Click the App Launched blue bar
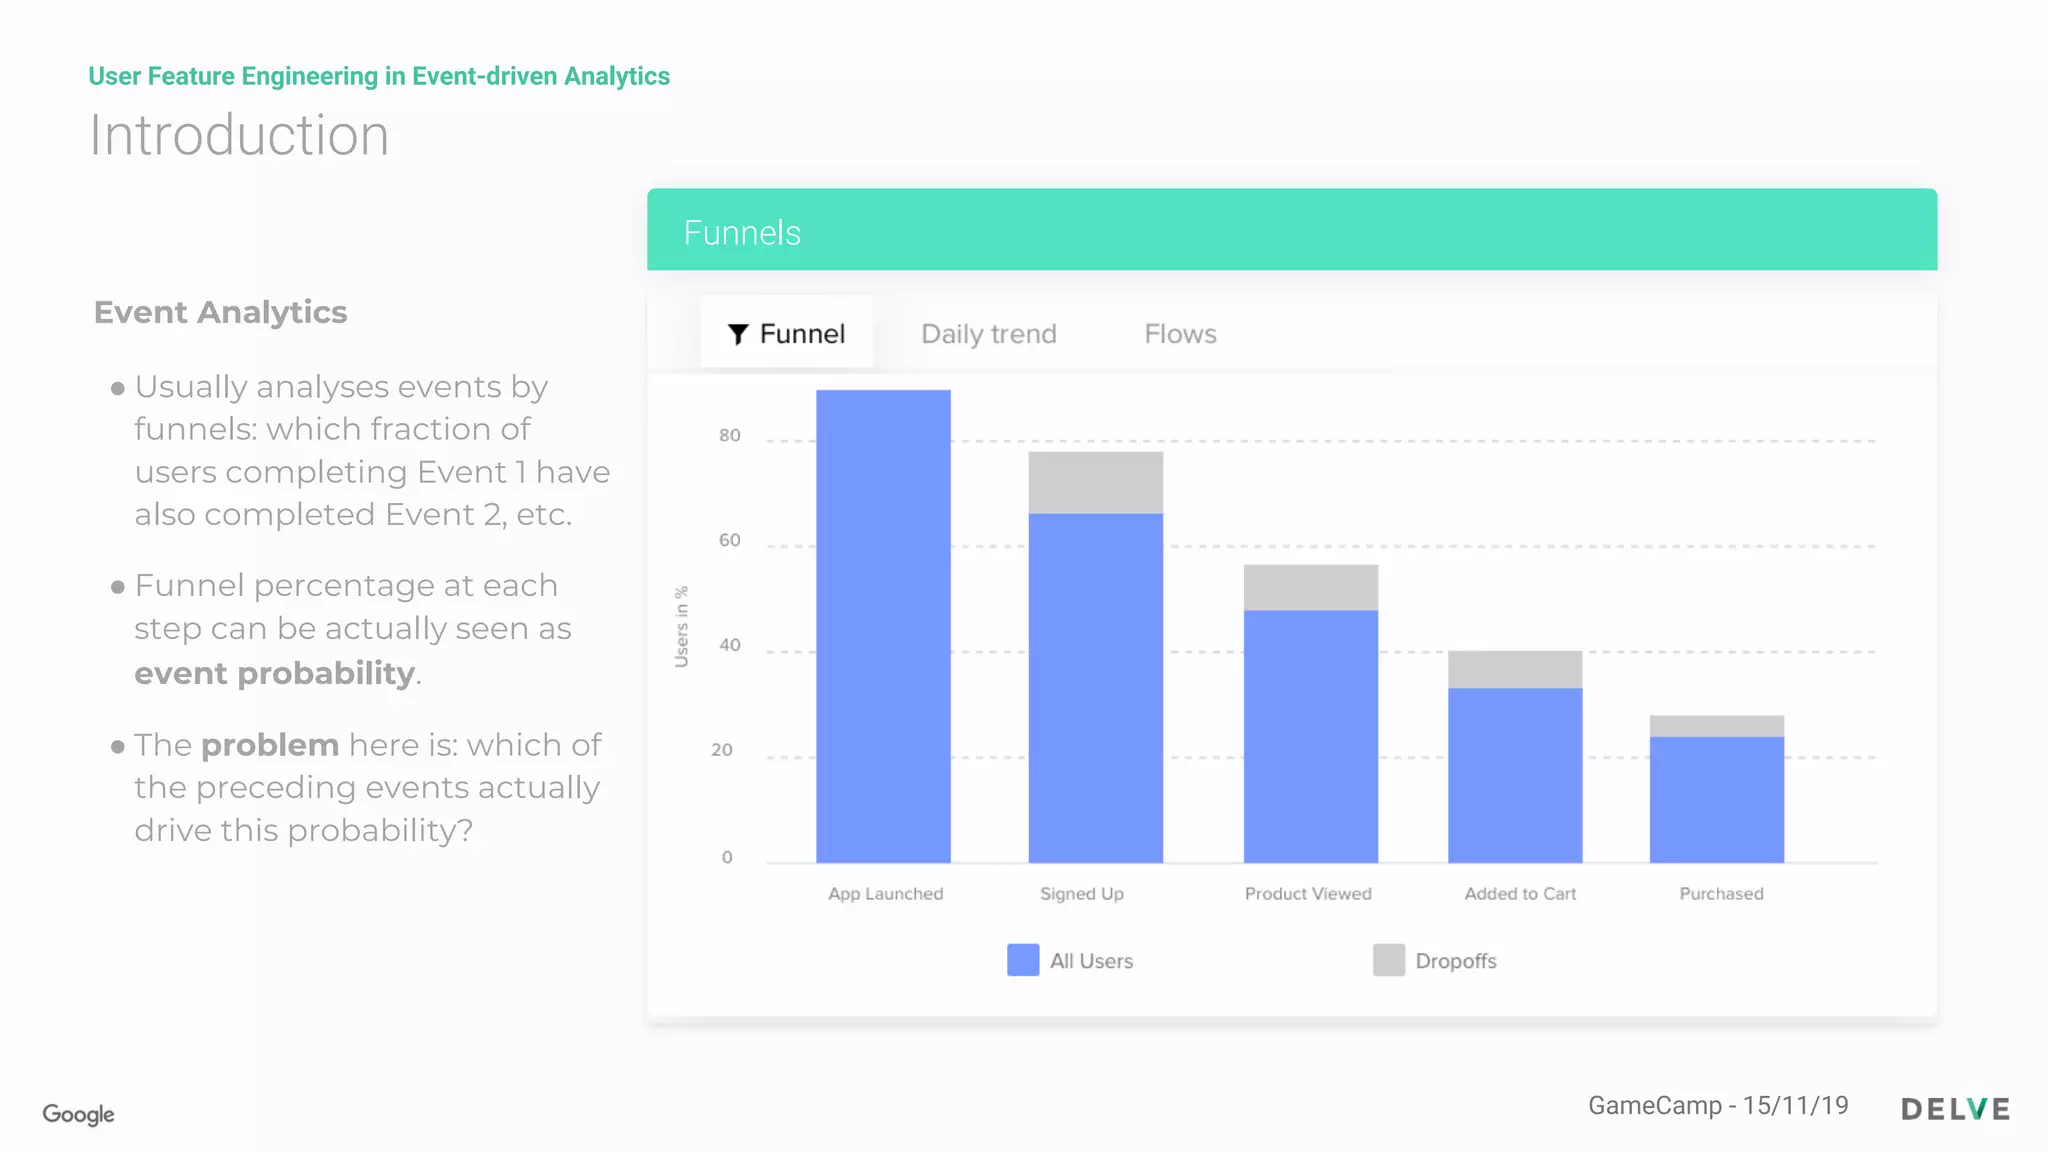 [883, 626]
